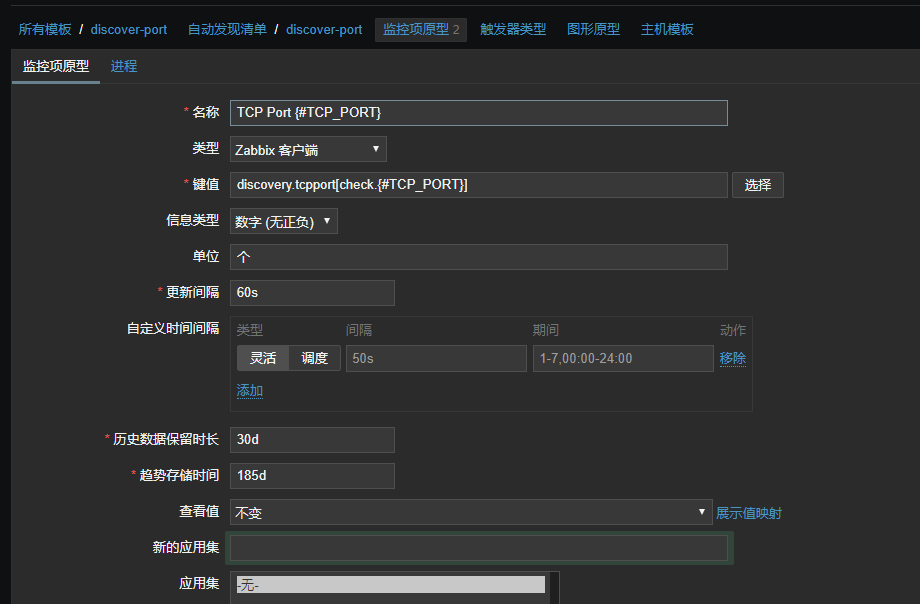Select the 灵活 interval type toggle
Viewport: 920px width, 604px height.
[x=263, y=358]
